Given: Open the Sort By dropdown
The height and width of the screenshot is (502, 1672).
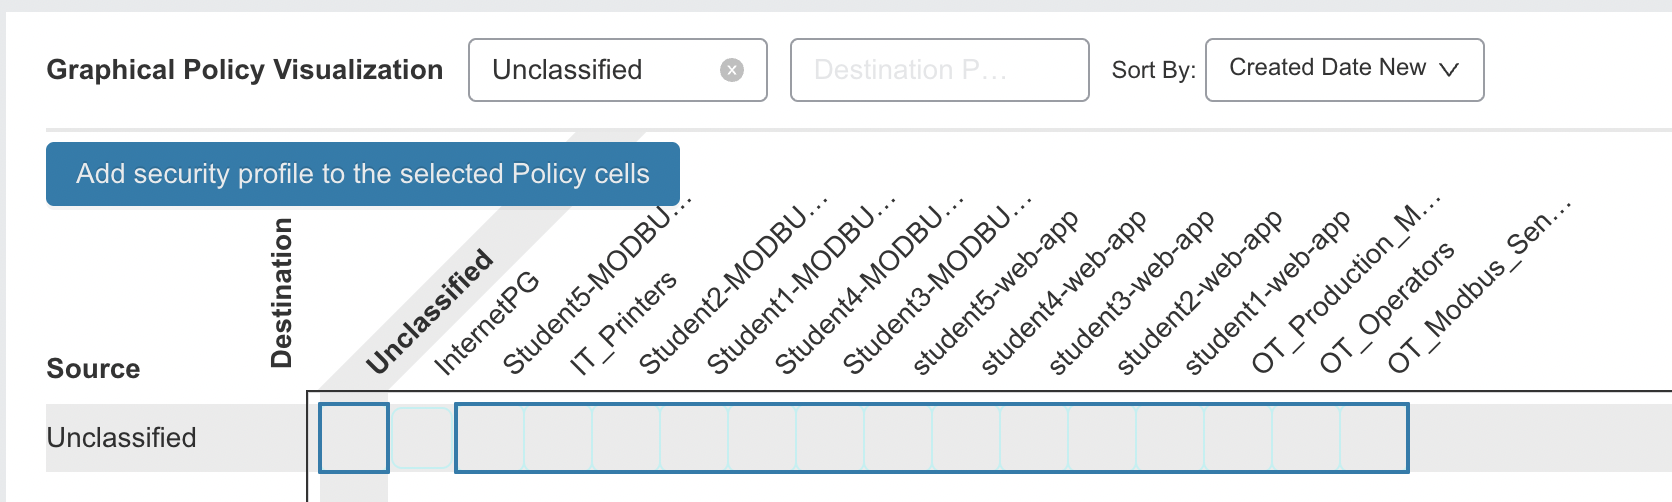Looking at the screenshot, I should click(1344, 70).
